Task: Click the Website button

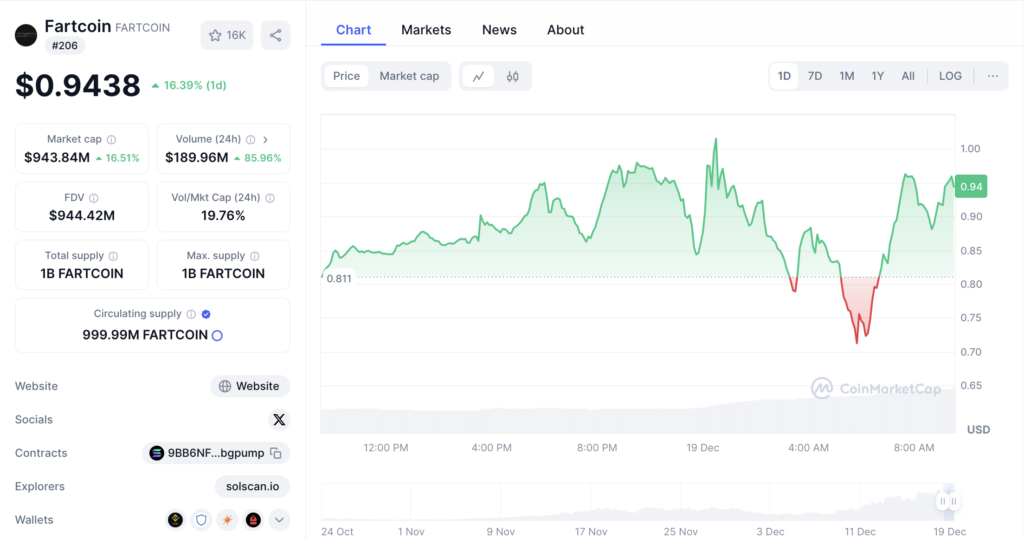Action: click(250, 386)
